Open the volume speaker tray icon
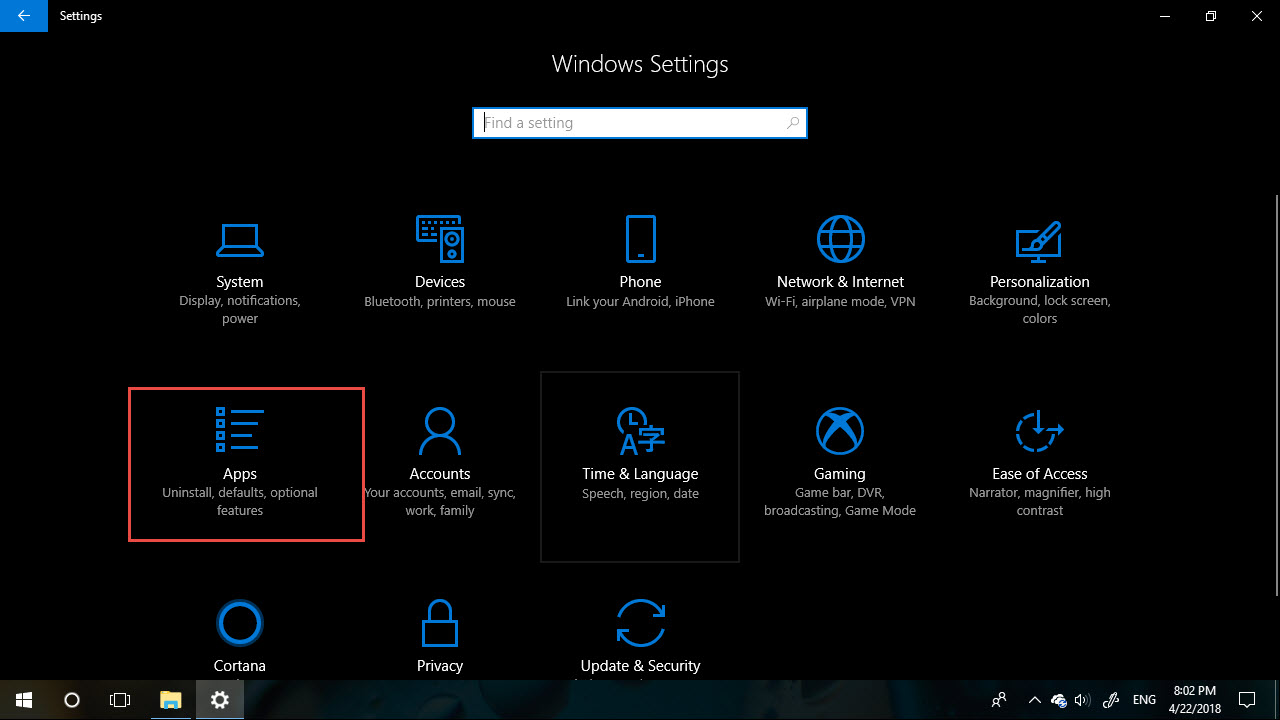Screen dimensions: 1280x720 pos(1084,700)
